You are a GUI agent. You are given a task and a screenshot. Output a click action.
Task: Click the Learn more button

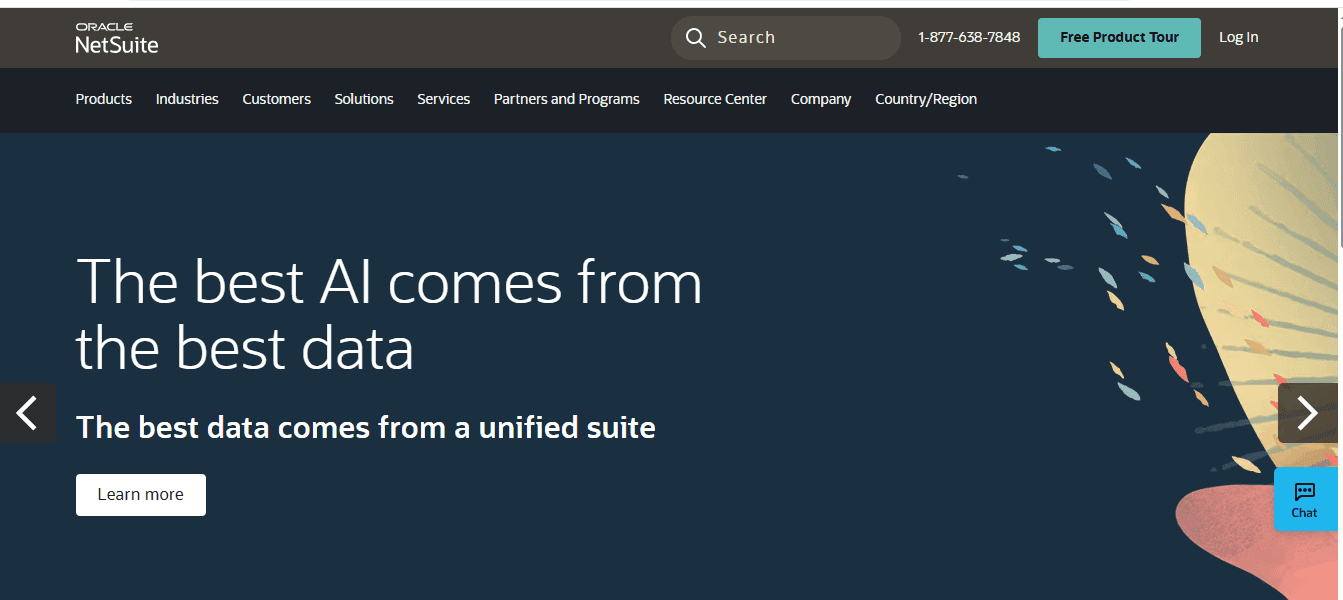[x=140, y=494]
